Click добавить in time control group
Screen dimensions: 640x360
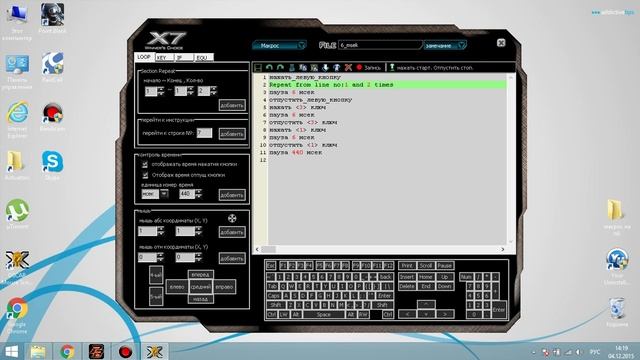232,195
